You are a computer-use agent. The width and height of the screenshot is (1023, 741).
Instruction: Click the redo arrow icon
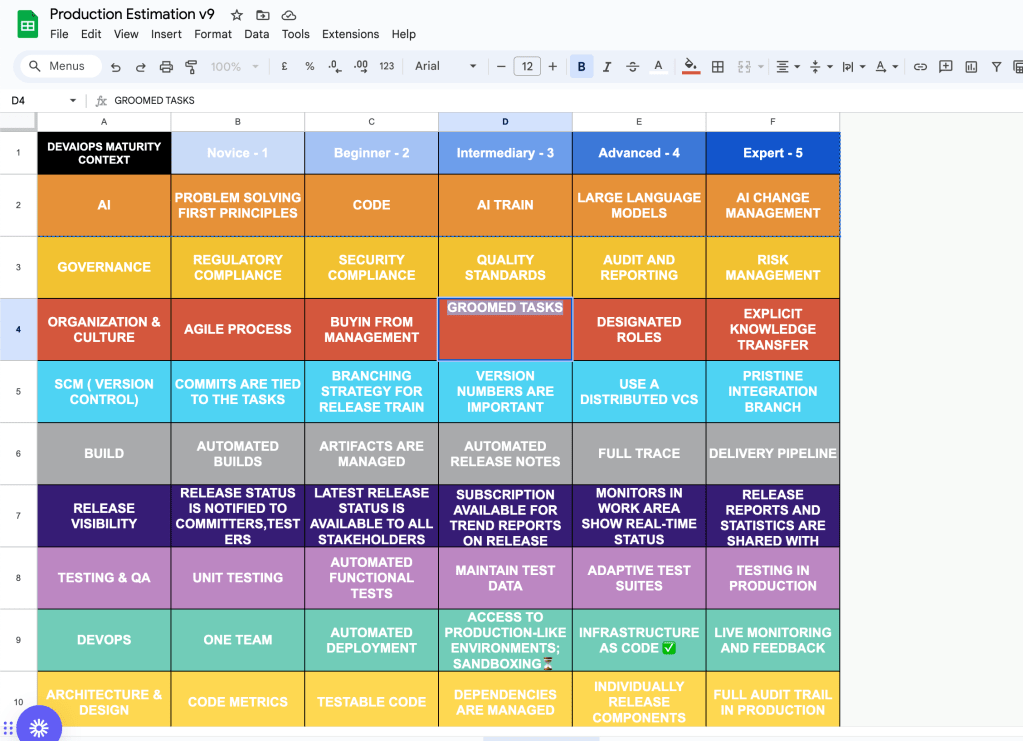(140, 67)
